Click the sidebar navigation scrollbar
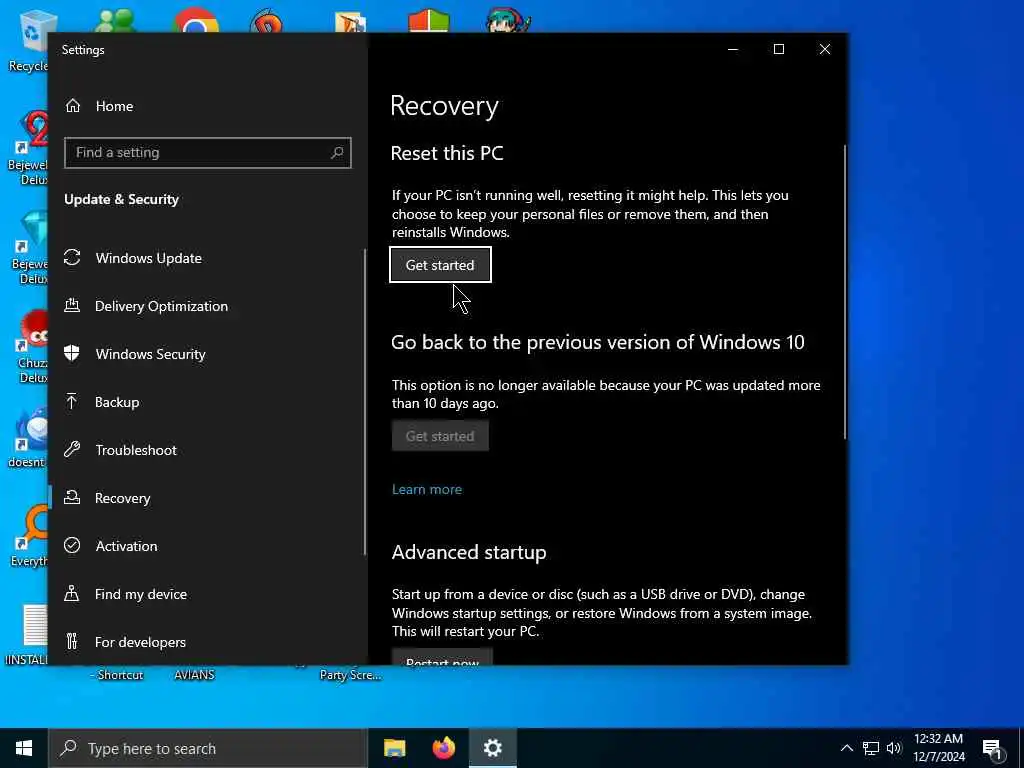 pos(364,402)
